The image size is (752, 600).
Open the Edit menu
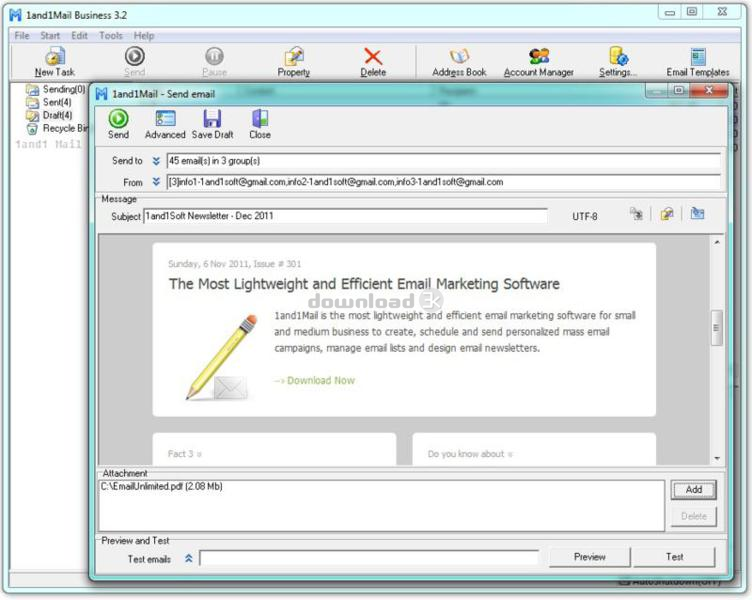click(79, 35)
